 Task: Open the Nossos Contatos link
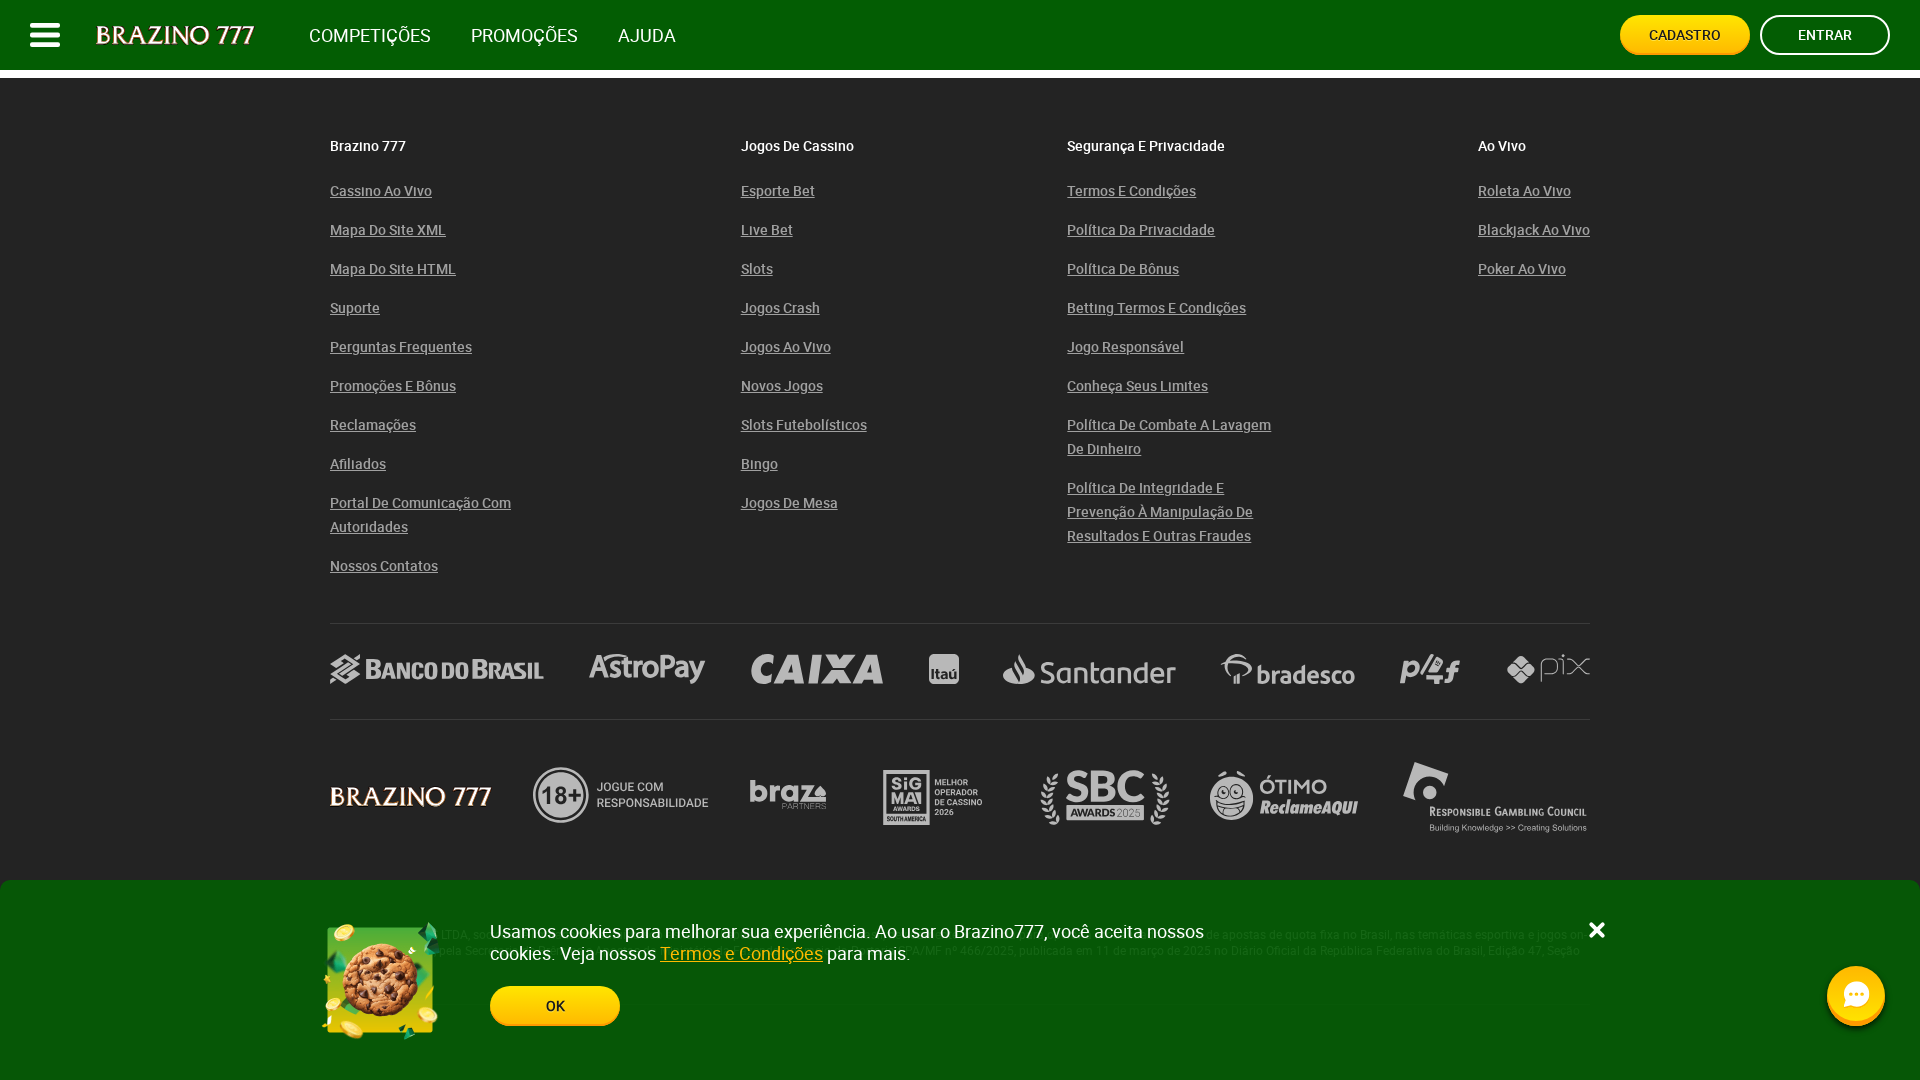[x=384, y=566]
